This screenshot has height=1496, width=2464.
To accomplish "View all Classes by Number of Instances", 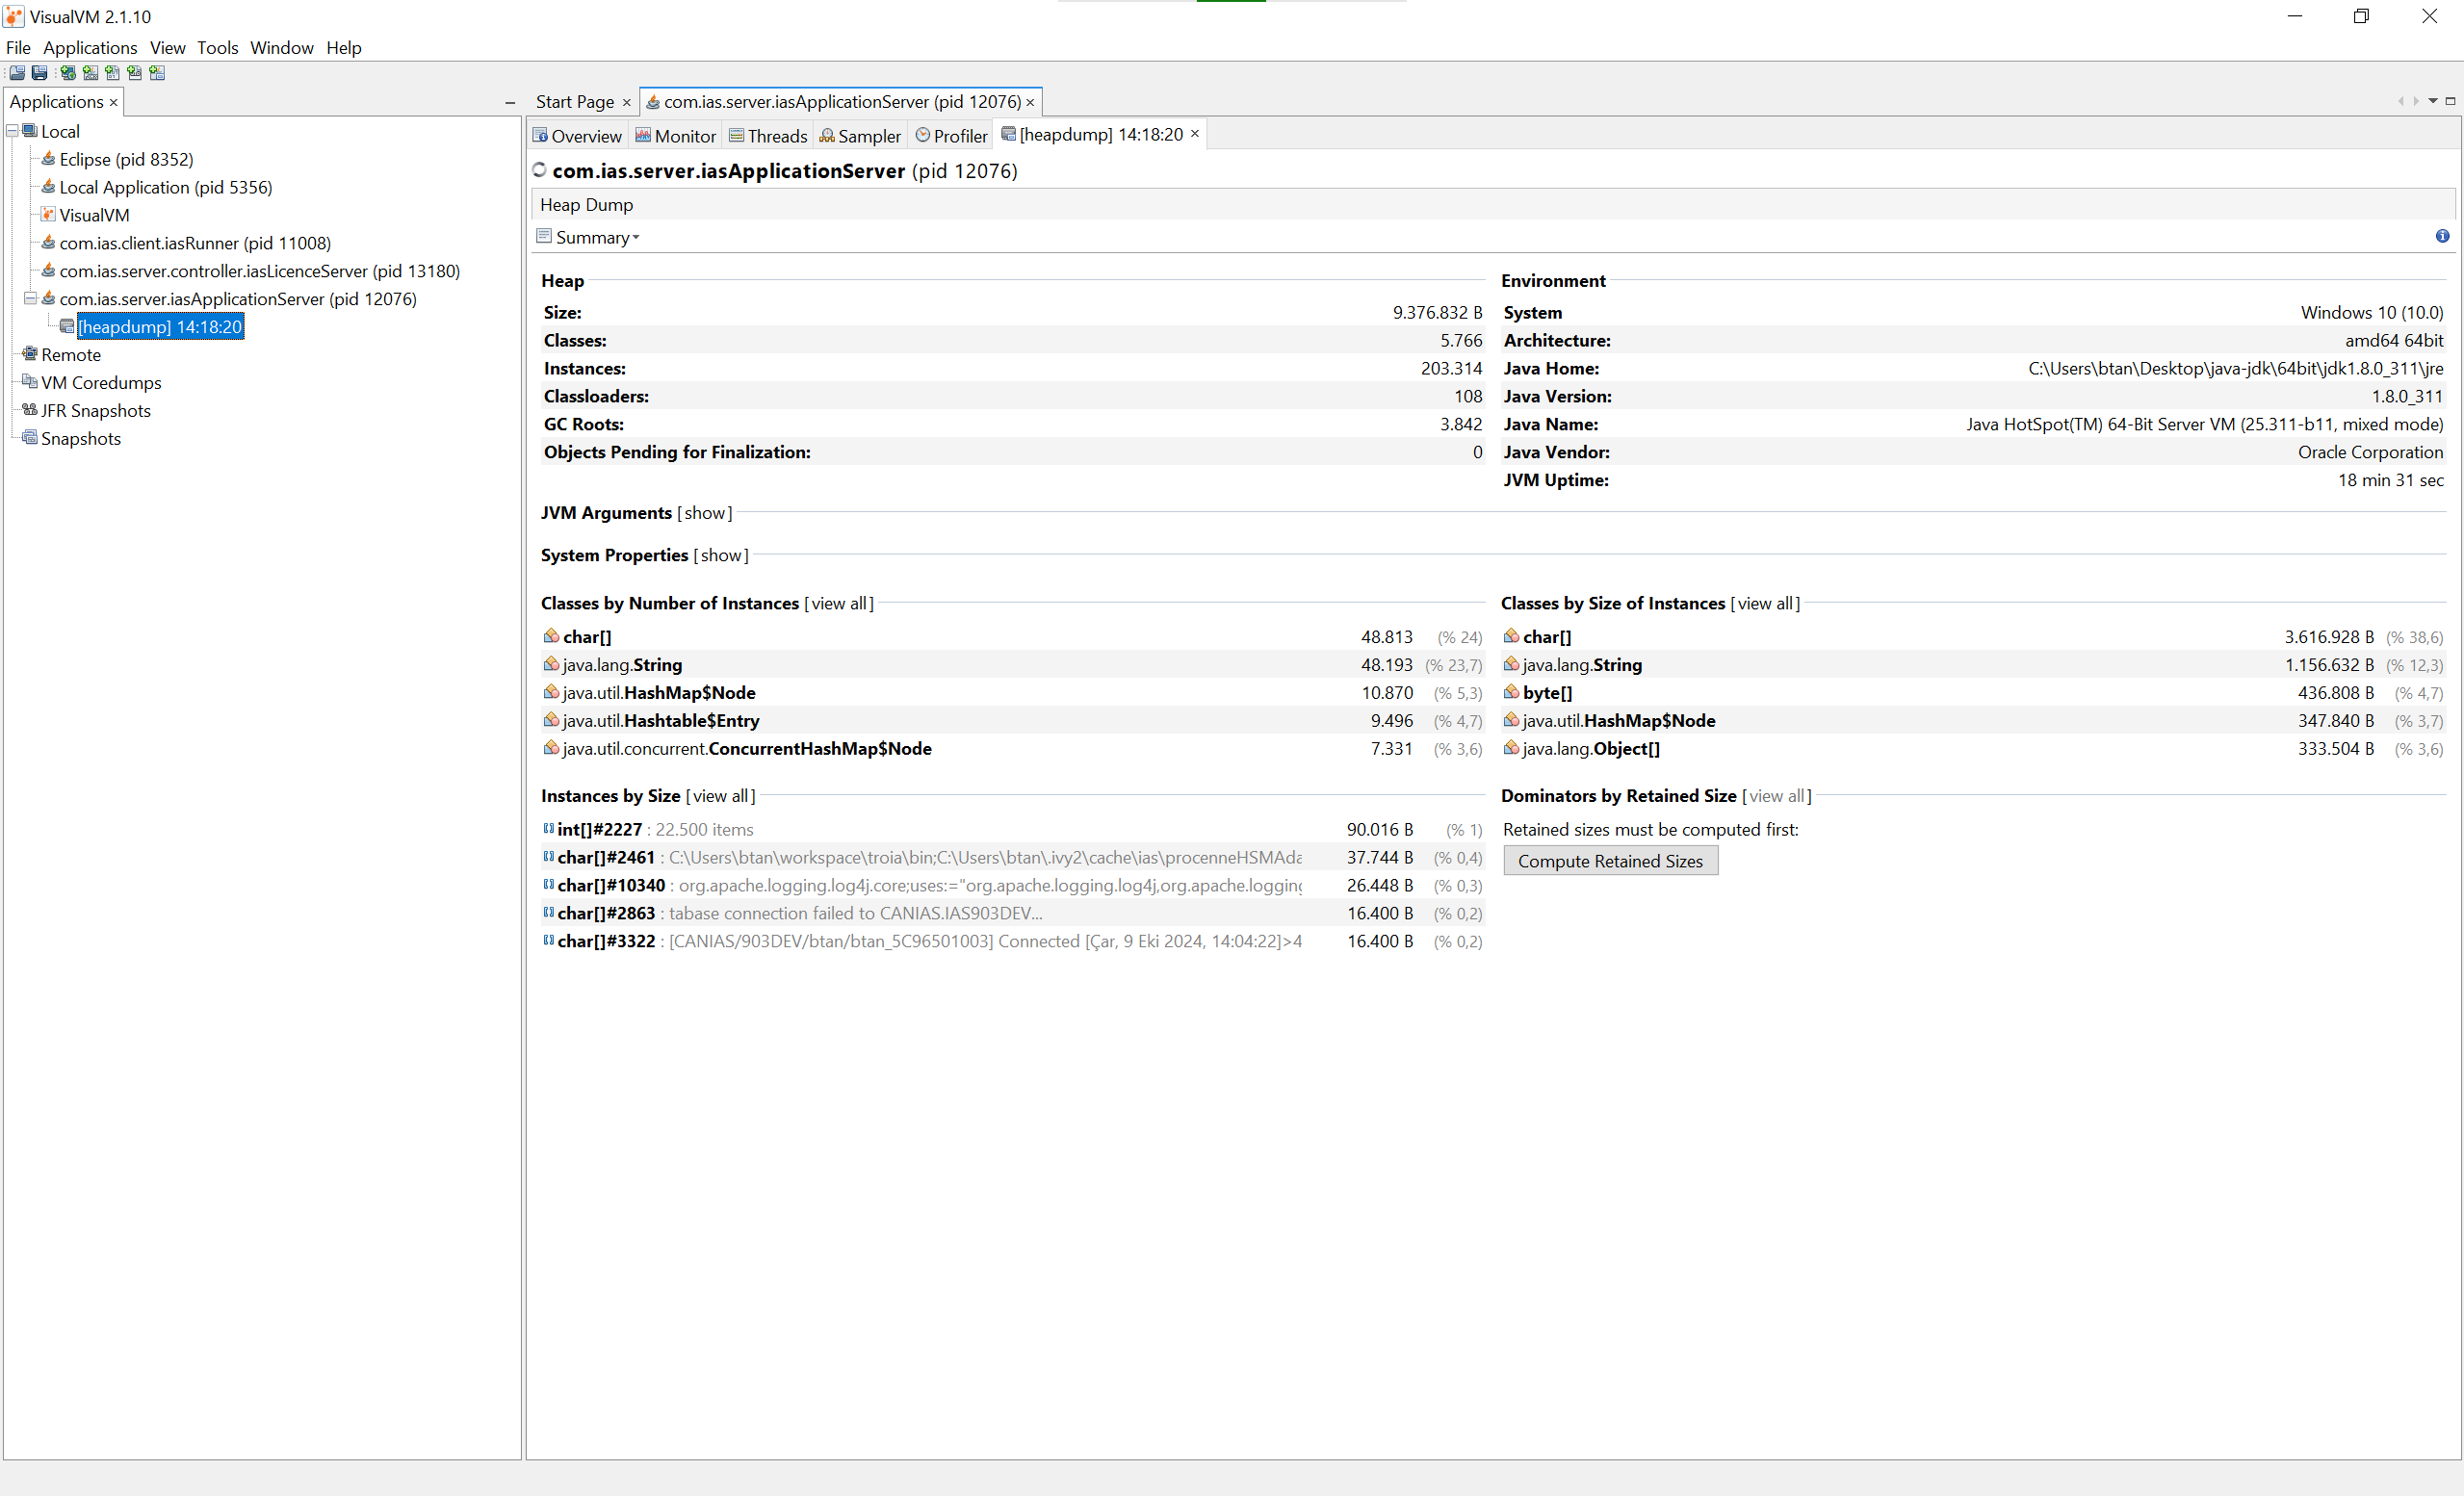I will (840, 603).
